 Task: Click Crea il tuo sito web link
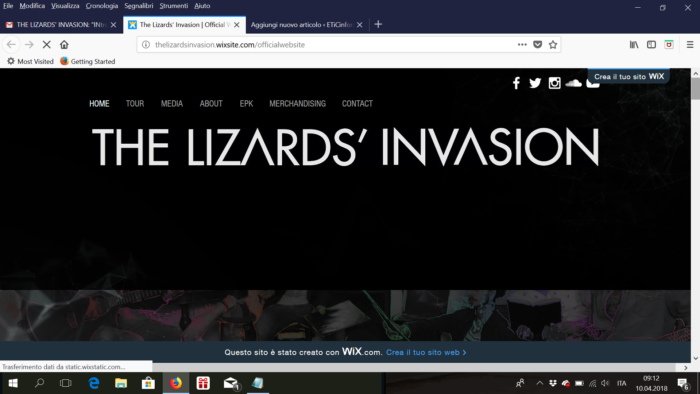point(426,353)
